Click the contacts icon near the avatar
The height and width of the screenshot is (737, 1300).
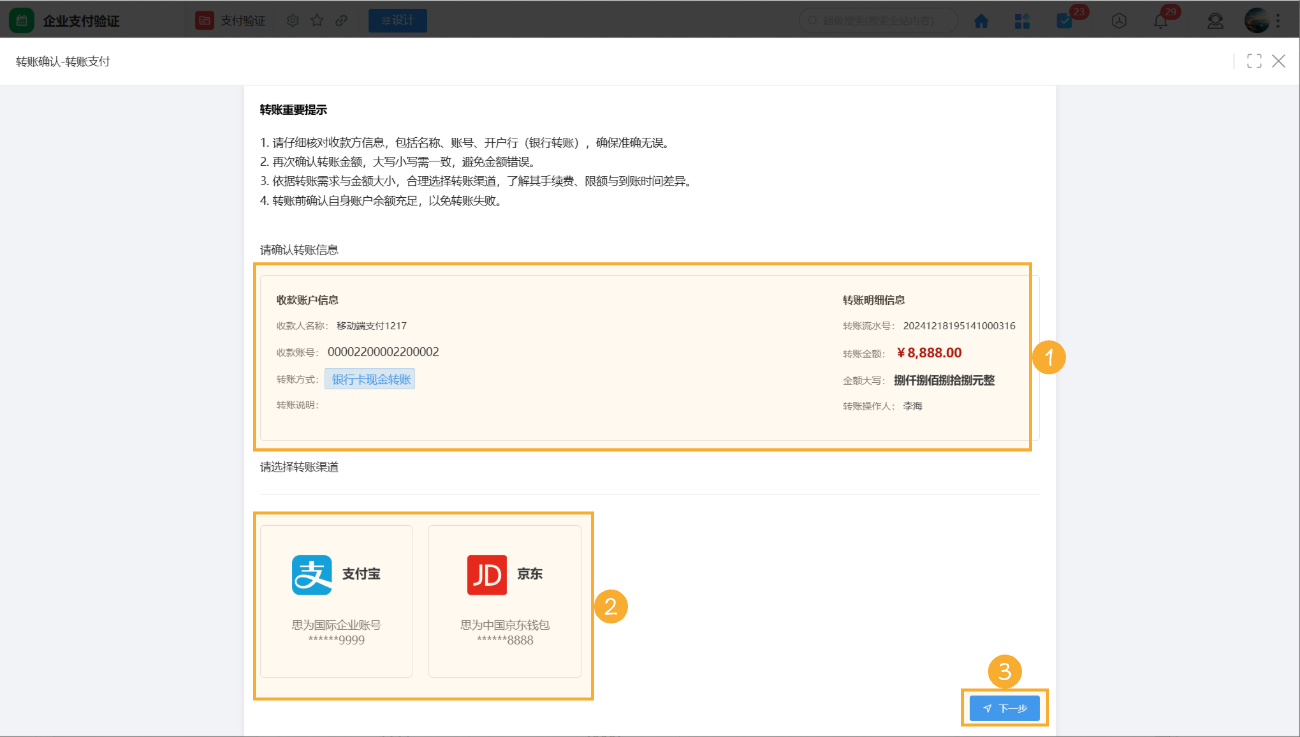[x=1214, y=20]
